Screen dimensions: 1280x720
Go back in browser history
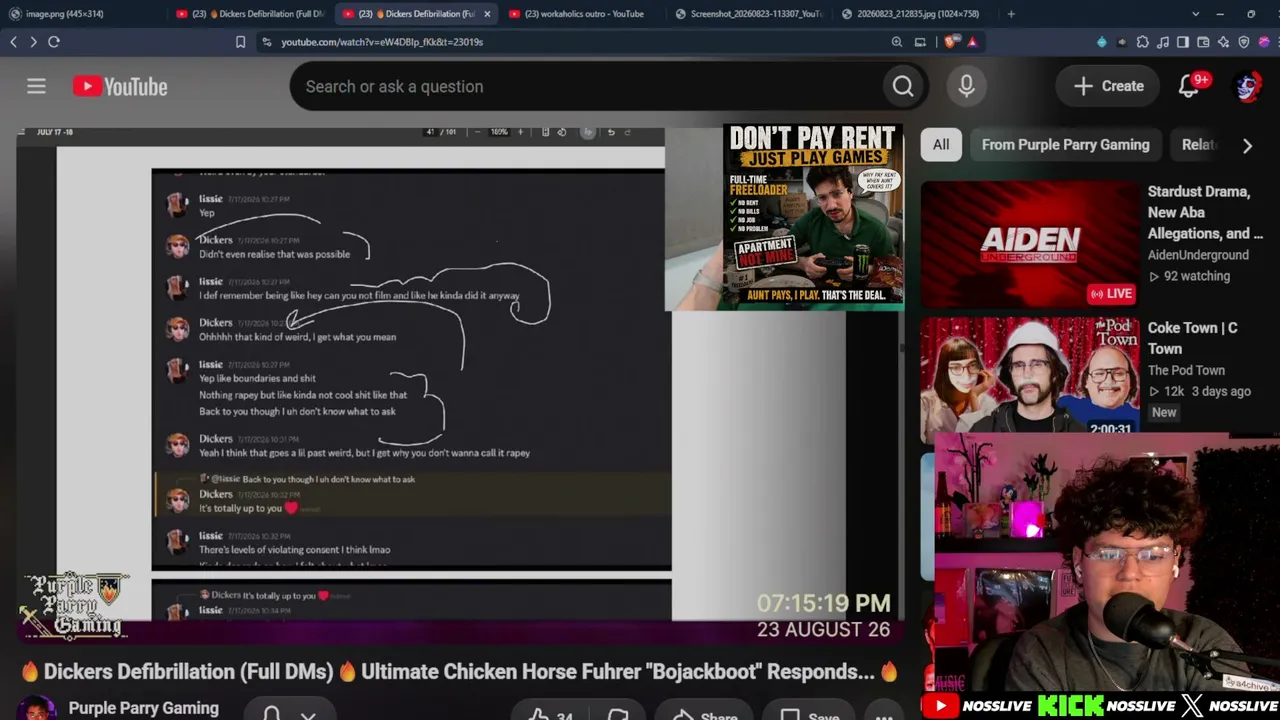point(14,42)
